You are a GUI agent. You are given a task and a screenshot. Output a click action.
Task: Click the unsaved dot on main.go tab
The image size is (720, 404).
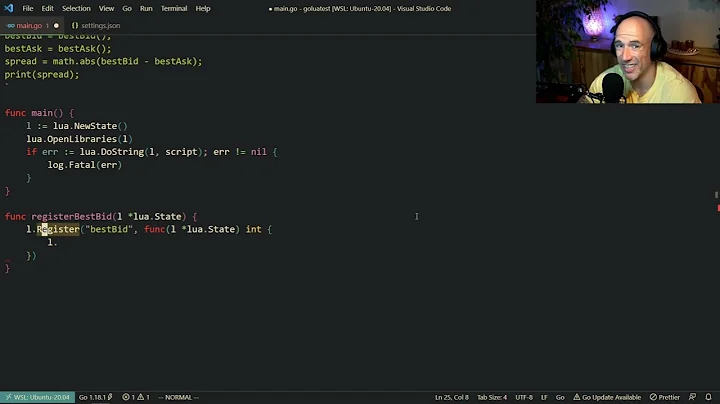[x=56, y=26]
